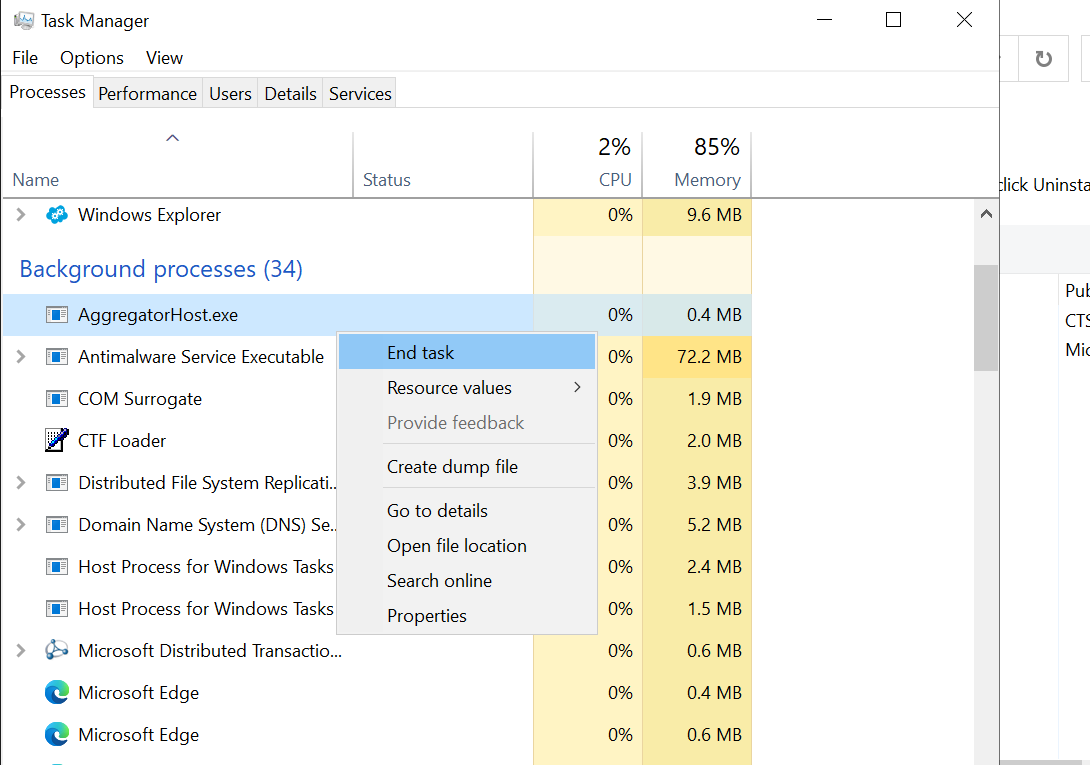Expand the Windows Explorer process group

21,215
